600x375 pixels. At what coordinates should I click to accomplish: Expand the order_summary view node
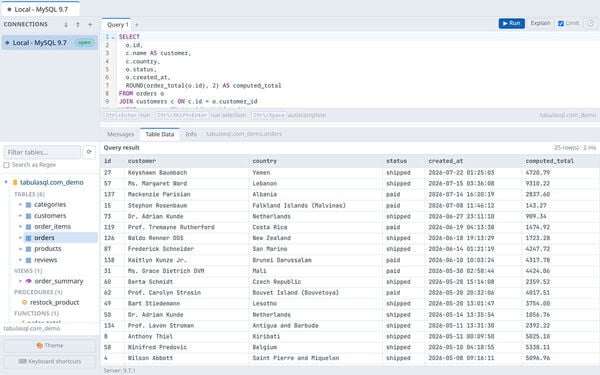pyautogui.click(x=20, y=281)
